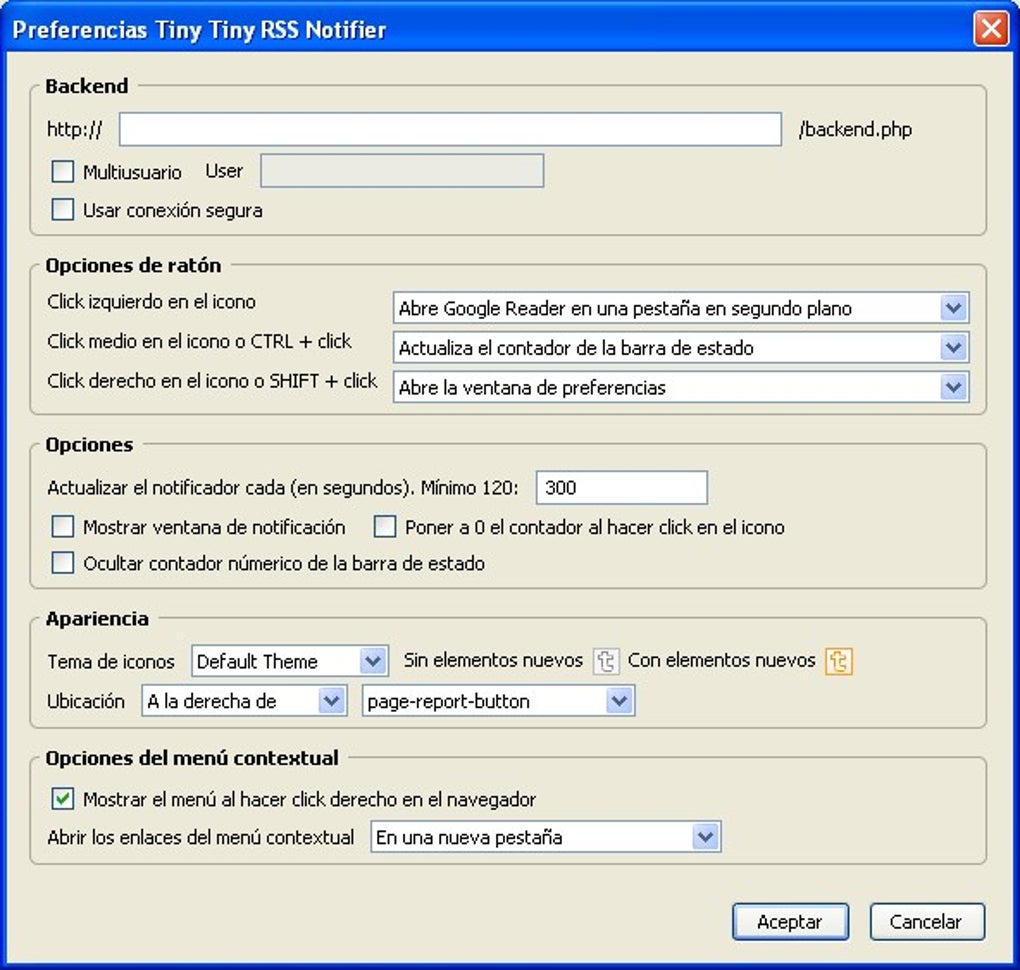
Task: Enable 'Poner a 0 el contador' option
Action: click(x=384, y=525)
